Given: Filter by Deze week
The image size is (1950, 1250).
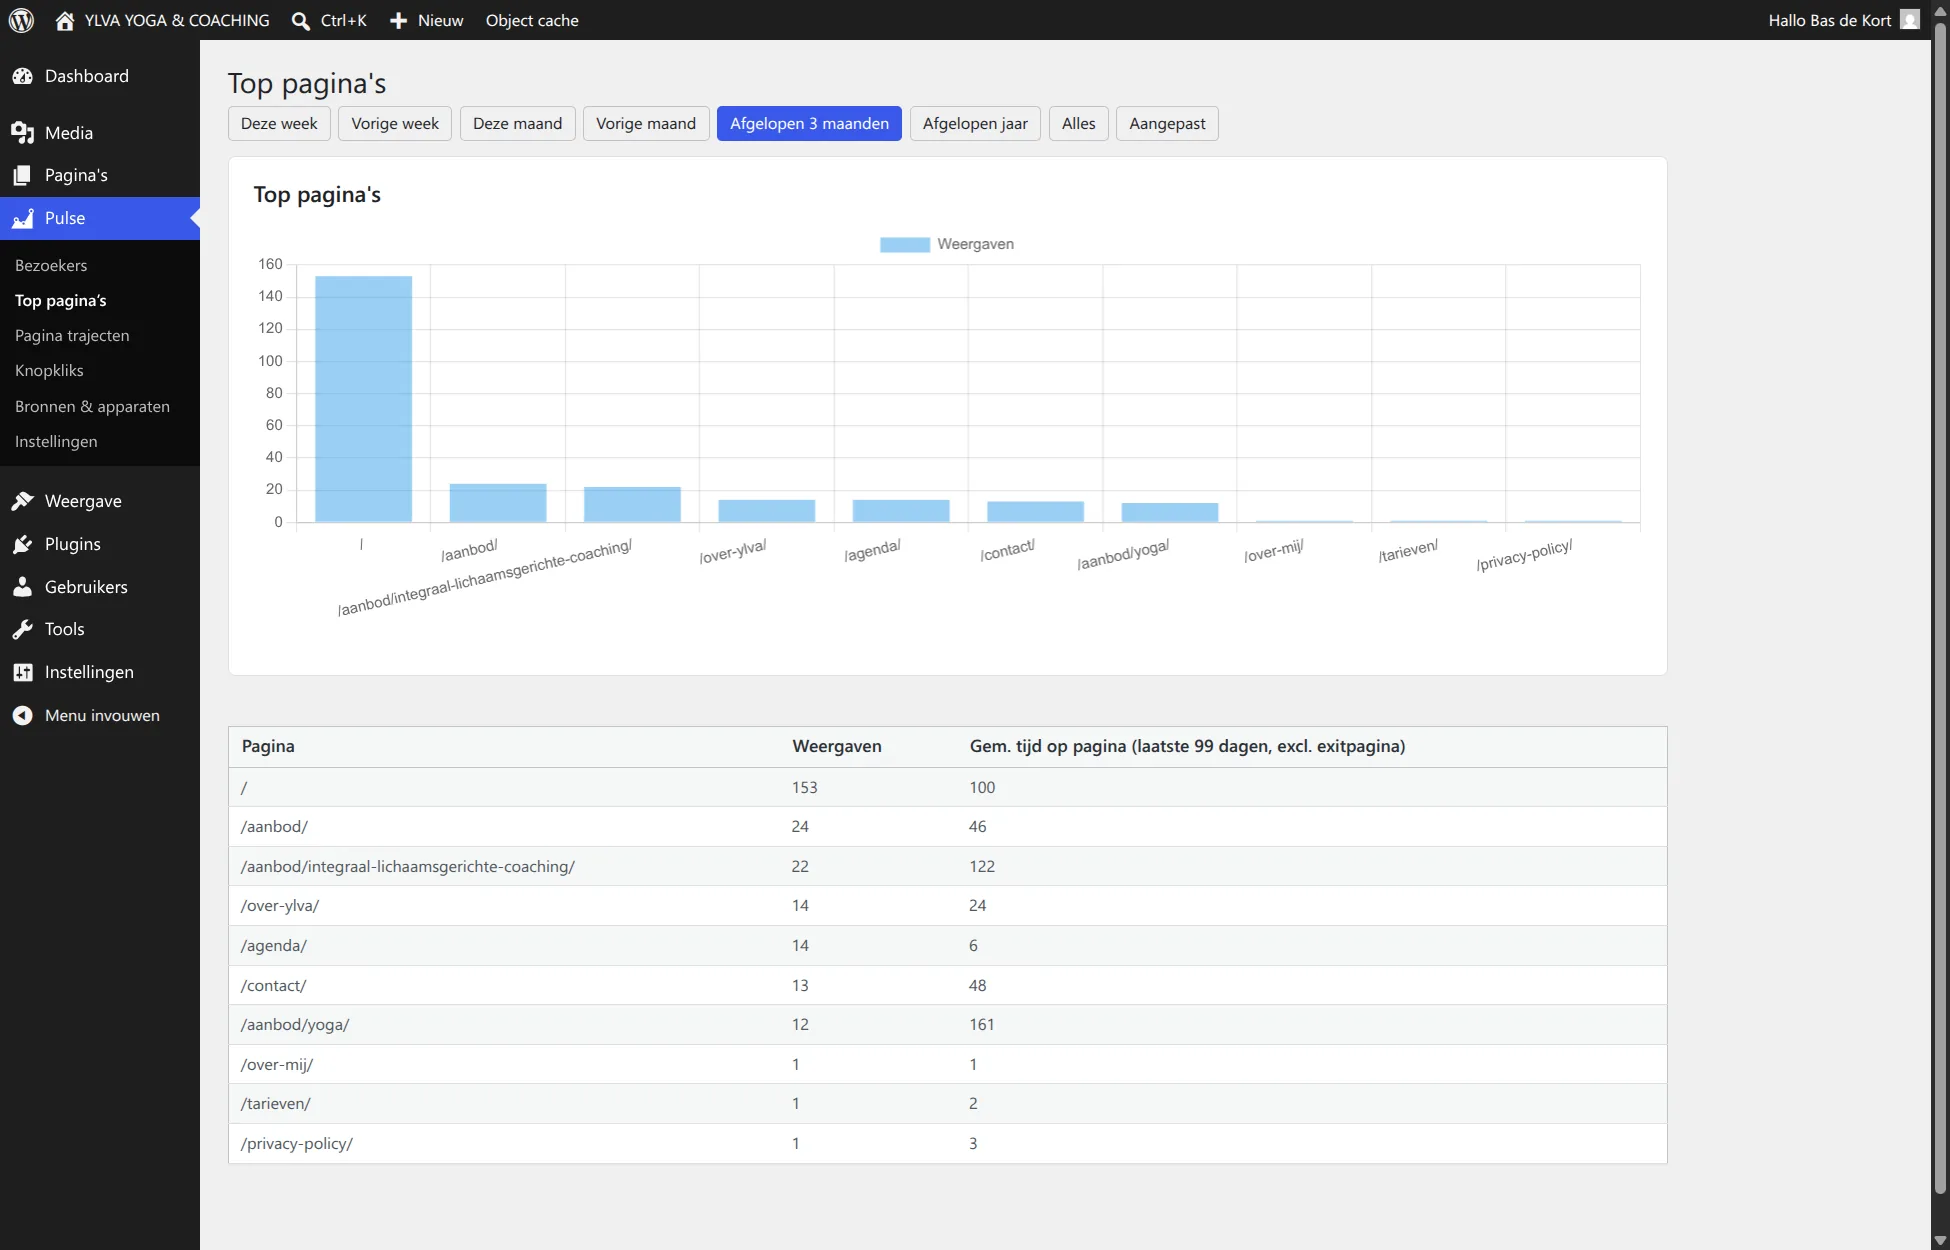Looking at the screenshot, I should click(x=279, y=123).
